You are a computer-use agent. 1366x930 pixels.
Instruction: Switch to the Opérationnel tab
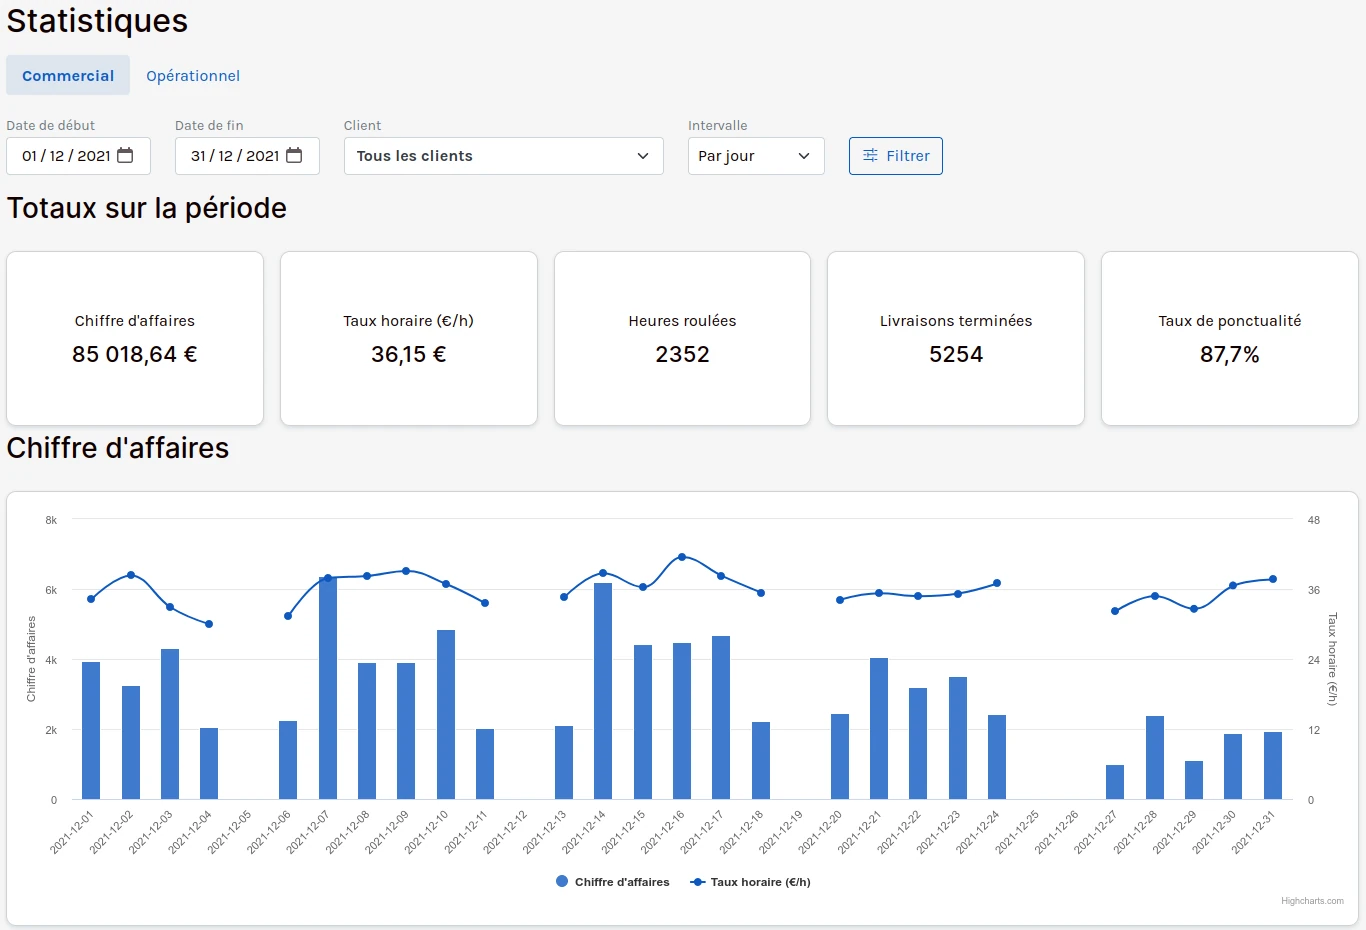[x=193, y=75]
